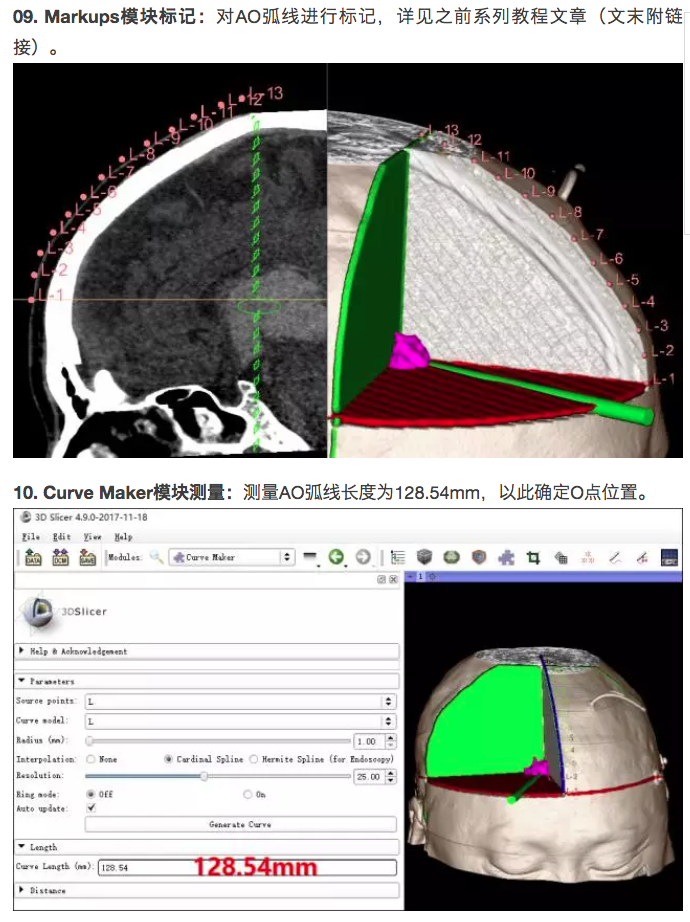The image size is (690, 922).
Task: Click the Load DATA toolbar icon
Action: 32,558
